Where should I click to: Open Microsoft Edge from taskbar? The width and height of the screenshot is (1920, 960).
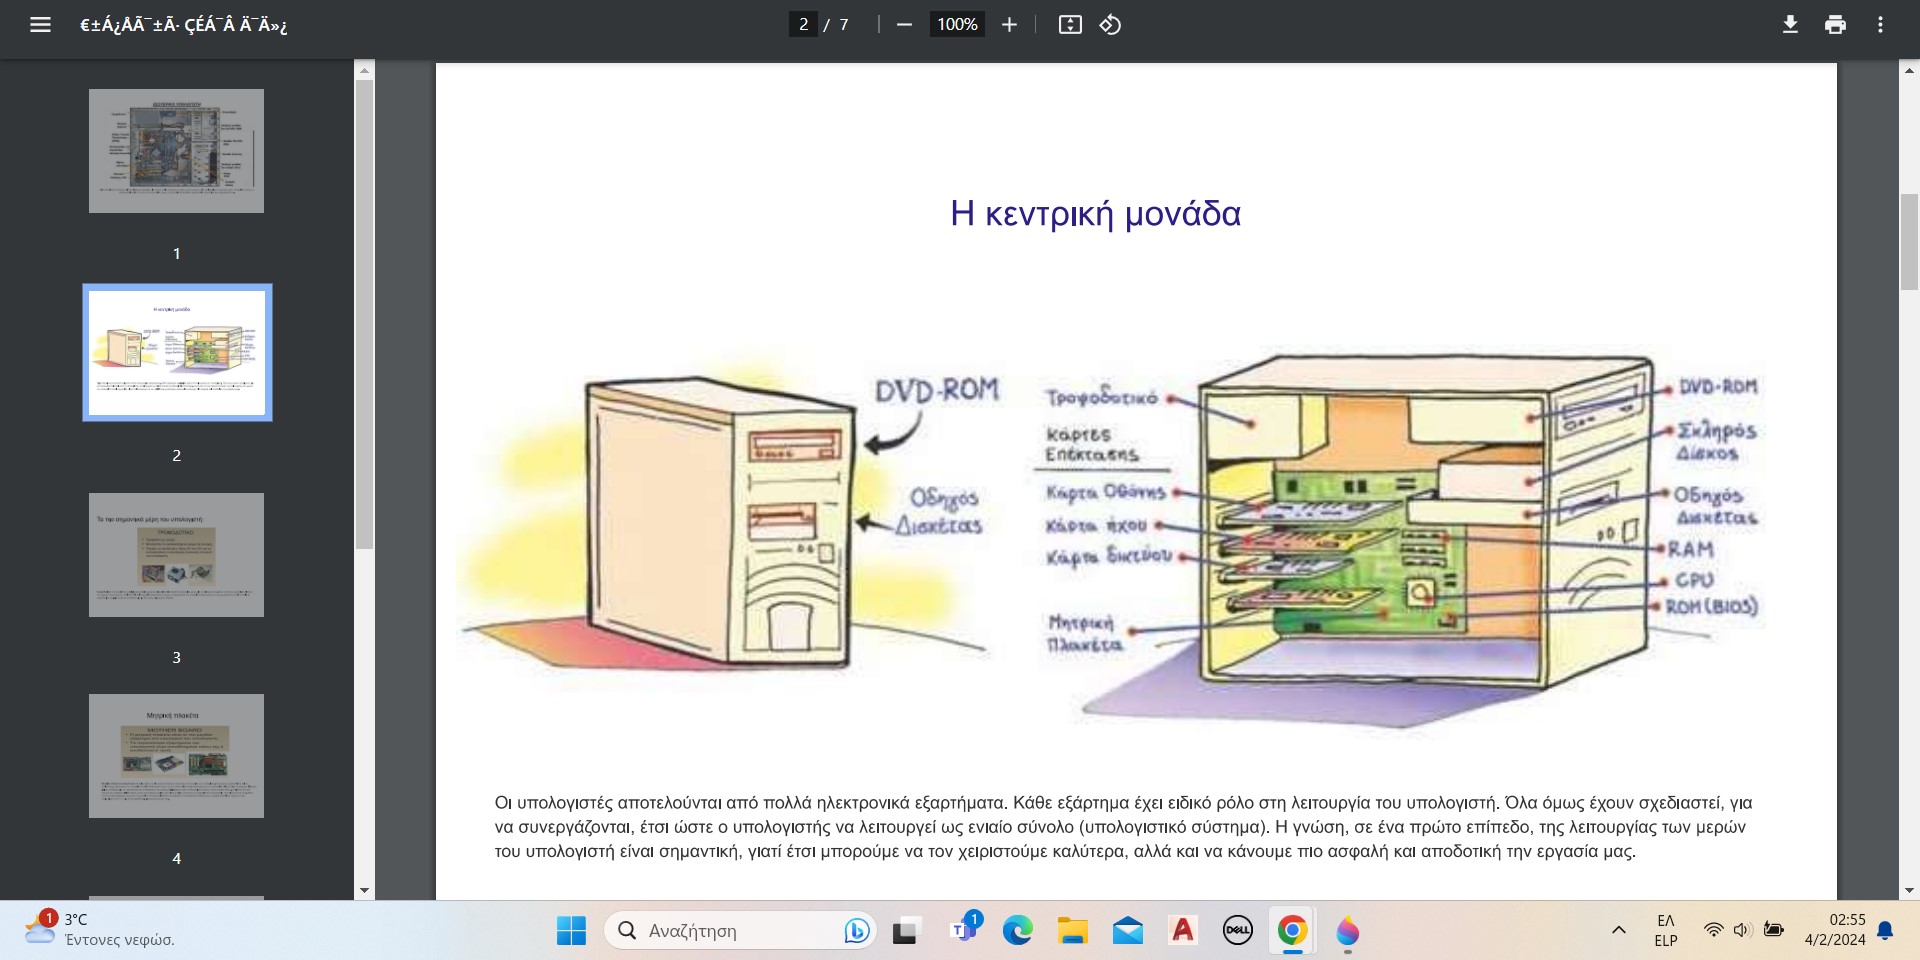tap(1017, 931)
